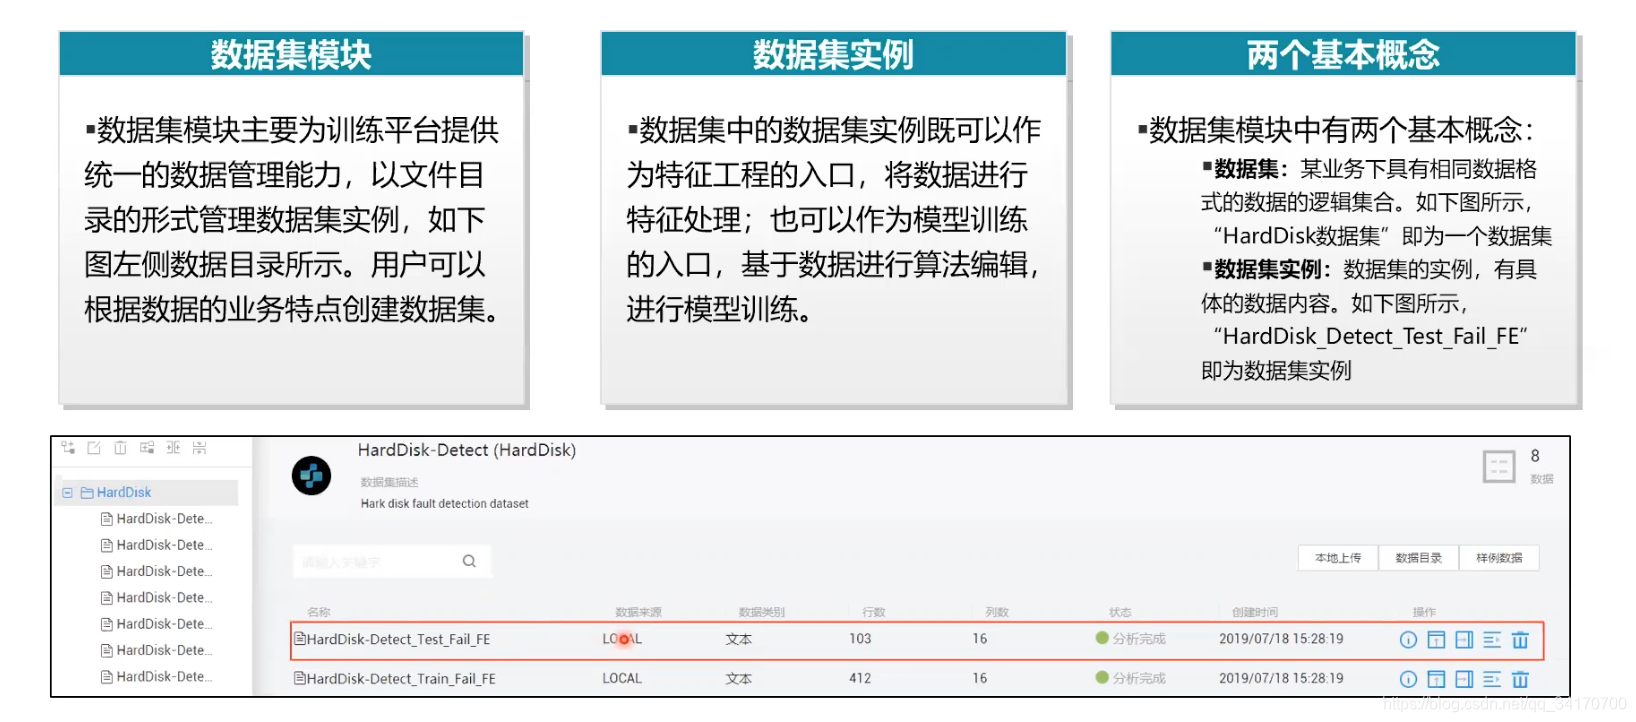Click the round HardDisk-Detect dataset logo

tap(311, 475)
